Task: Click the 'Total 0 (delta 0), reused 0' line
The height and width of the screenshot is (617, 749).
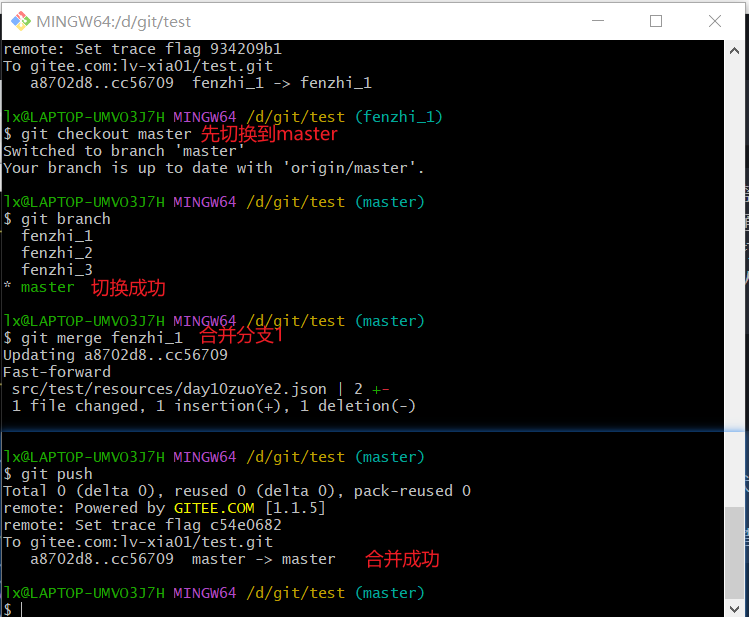Action: pos(237,491)
